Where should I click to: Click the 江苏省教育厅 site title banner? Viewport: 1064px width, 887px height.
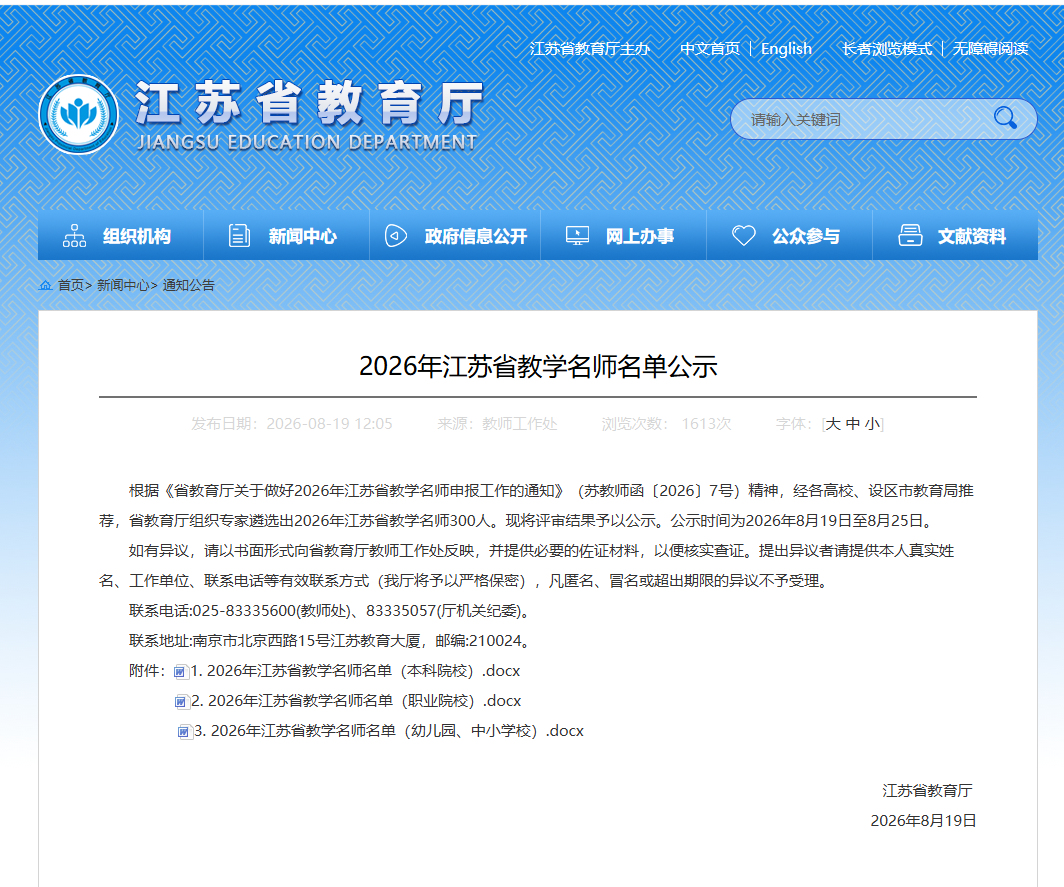coord(309,114)
